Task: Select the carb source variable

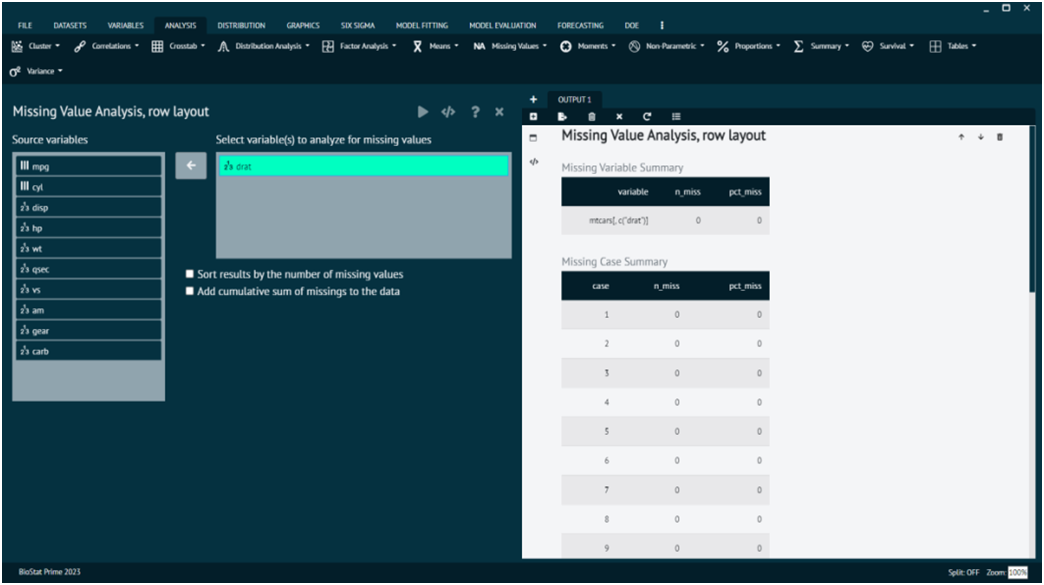Action: (x=89, y=351)
